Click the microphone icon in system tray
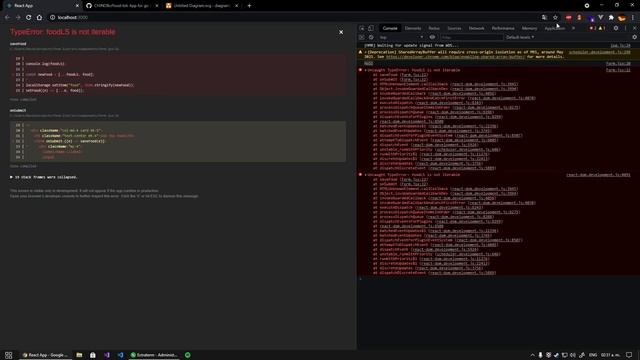The width and height of the screenshot is (640, 360). click(x=540, y=355)
